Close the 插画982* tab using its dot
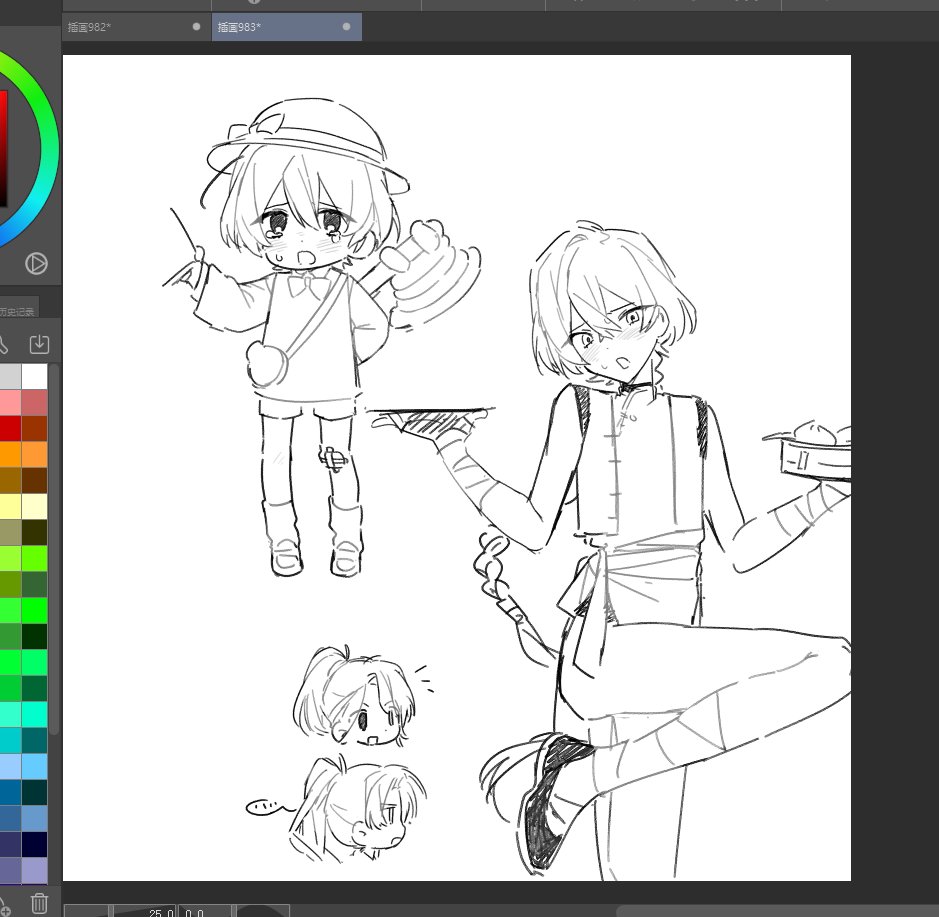The width and height of the screenshot is (939, 917). [196, 26]
